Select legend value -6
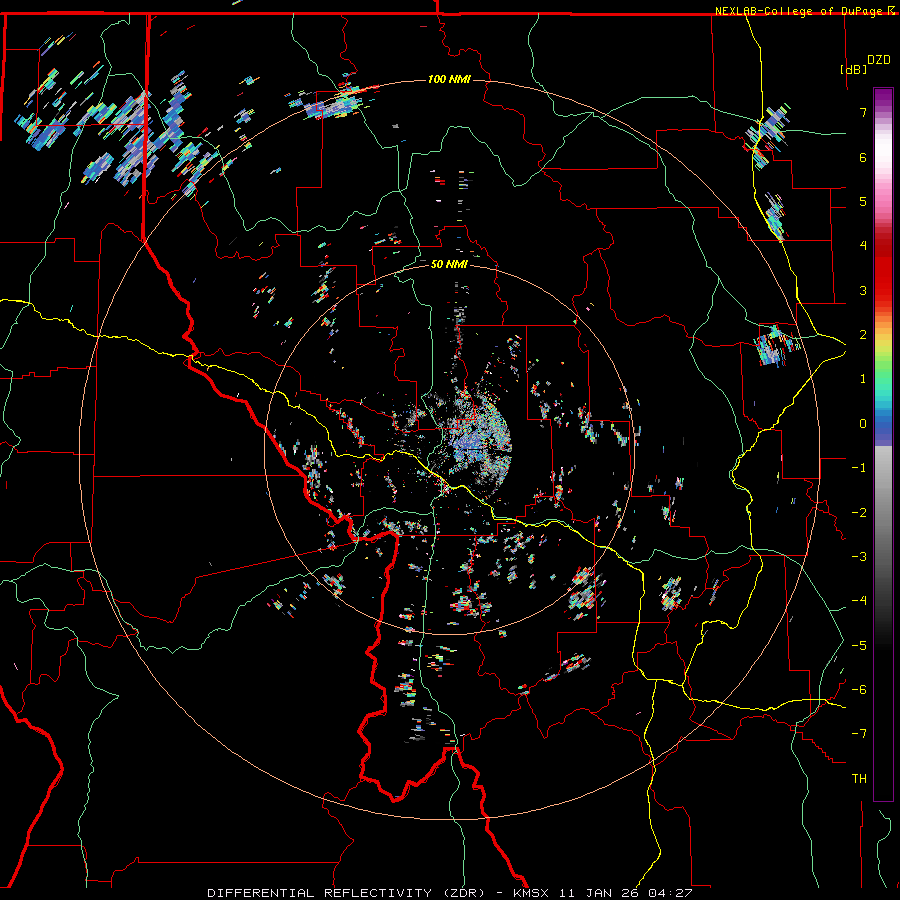900x900 pixels. [x=859, y=690]
